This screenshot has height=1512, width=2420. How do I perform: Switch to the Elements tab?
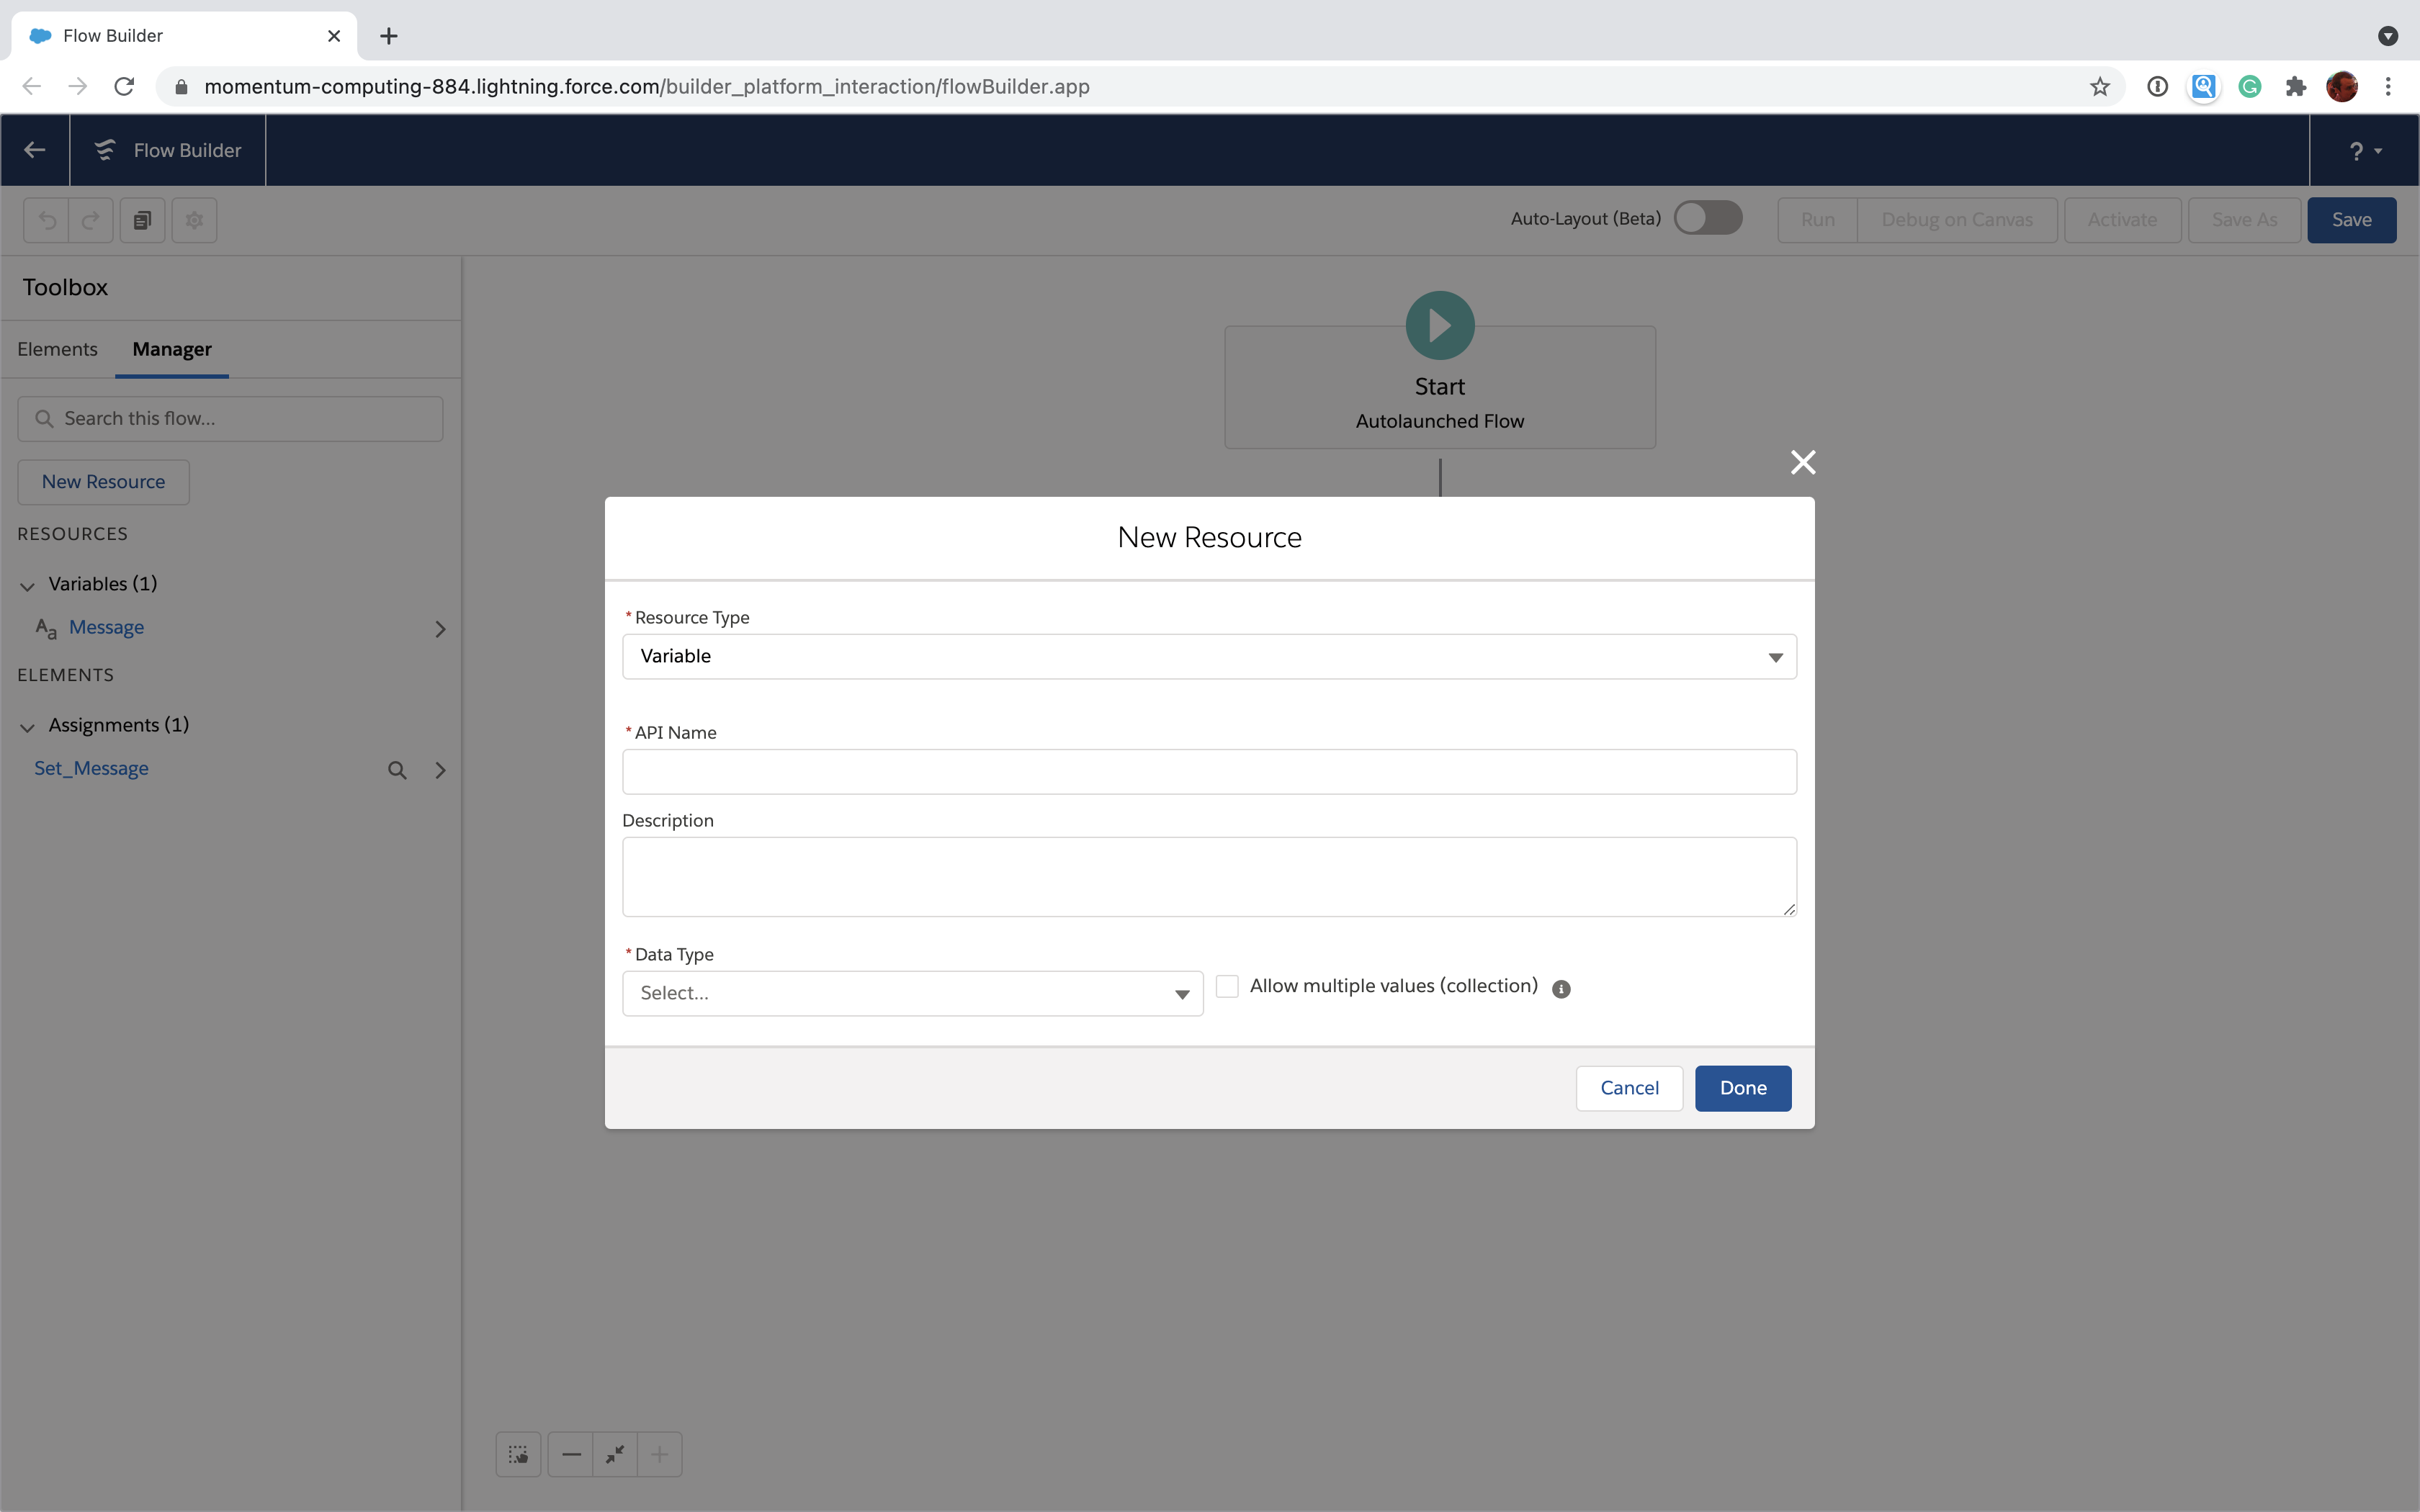point(56,349)
